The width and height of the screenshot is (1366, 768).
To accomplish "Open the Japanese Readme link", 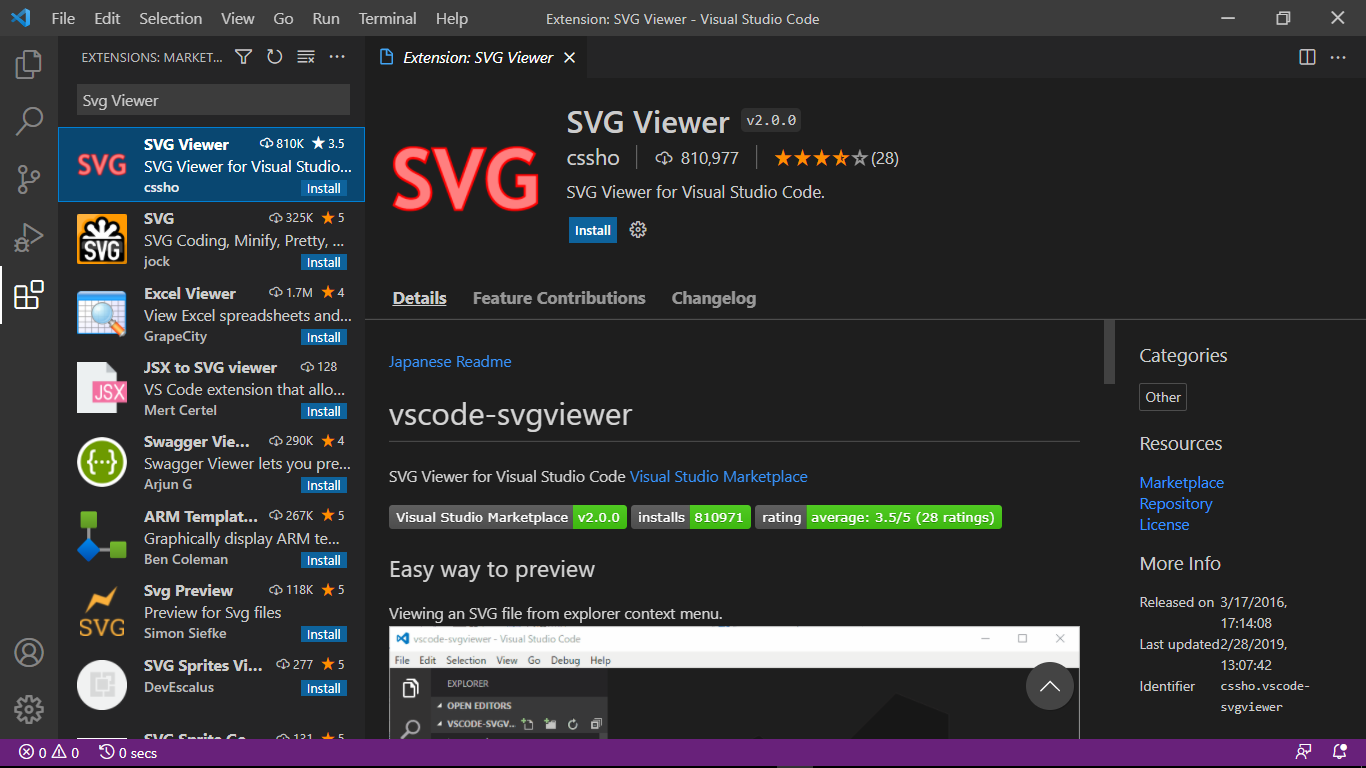I will [450, 361].
